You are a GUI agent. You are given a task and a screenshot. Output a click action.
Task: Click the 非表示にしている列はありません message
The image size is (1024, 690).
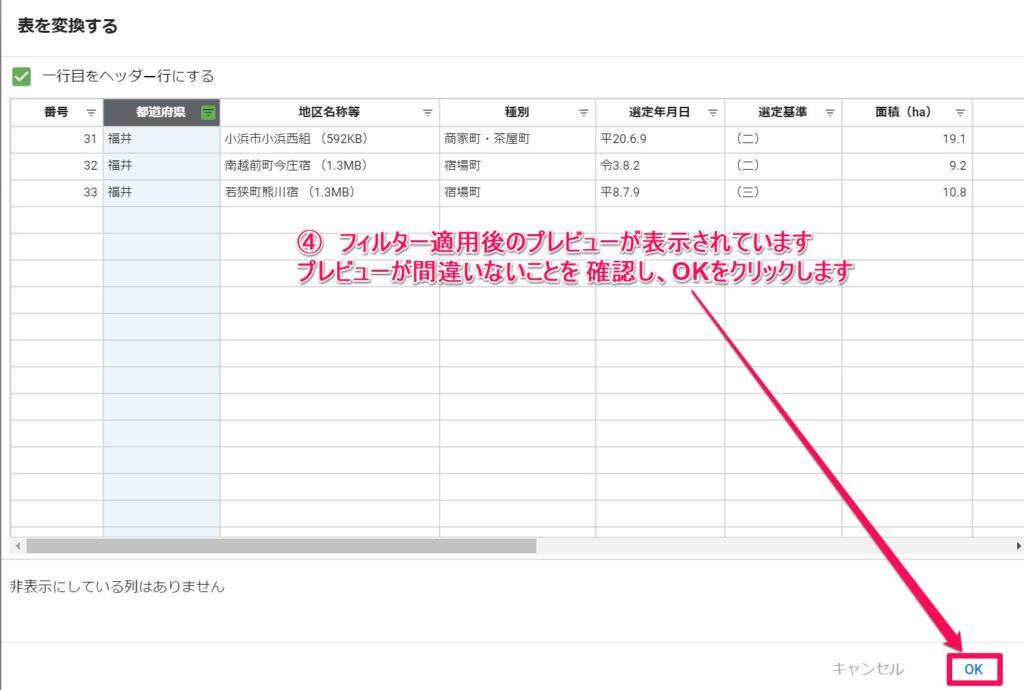(x=117, y=587)
